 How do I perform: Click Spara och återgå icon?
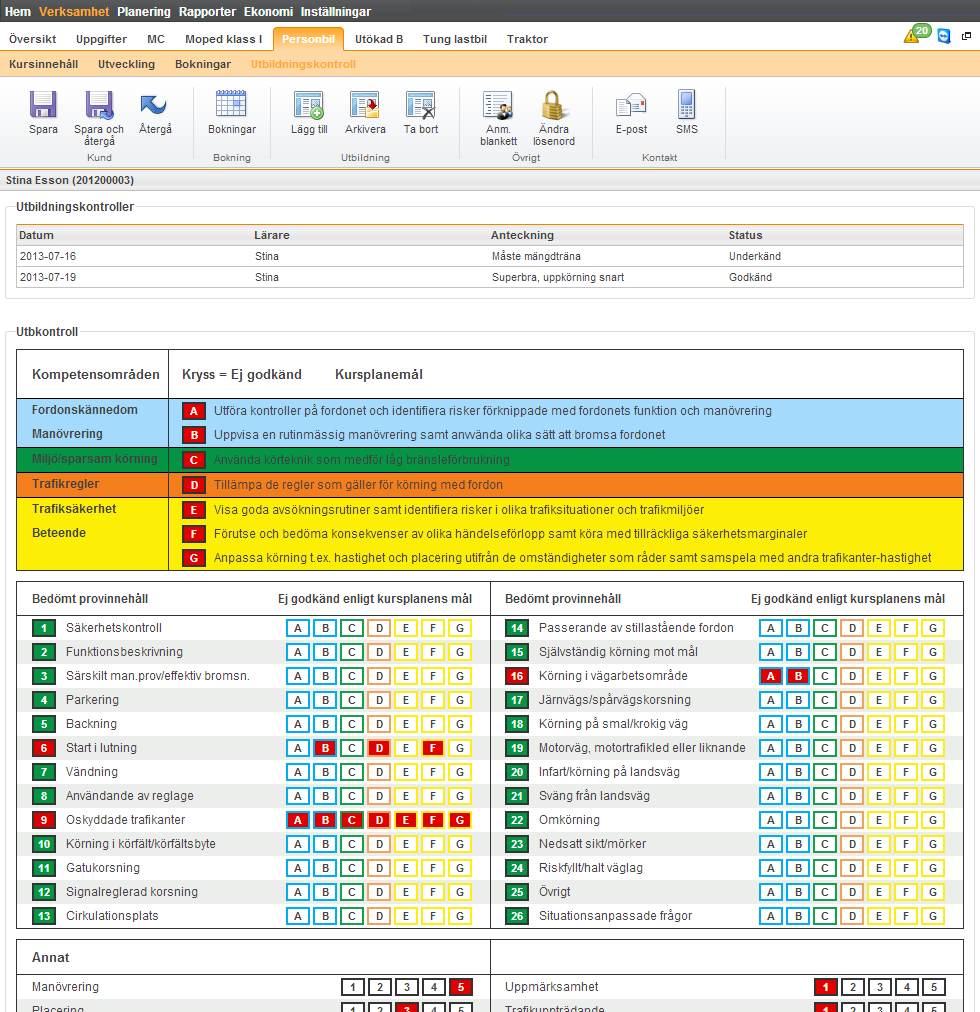click(99, 105)
